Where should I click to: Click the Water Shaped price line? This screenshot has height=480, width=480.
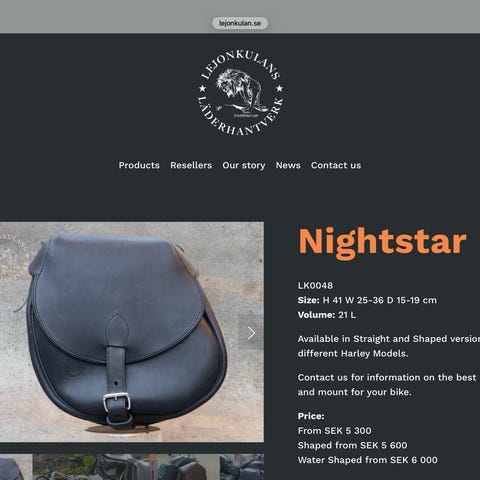(x=368, y=460)
